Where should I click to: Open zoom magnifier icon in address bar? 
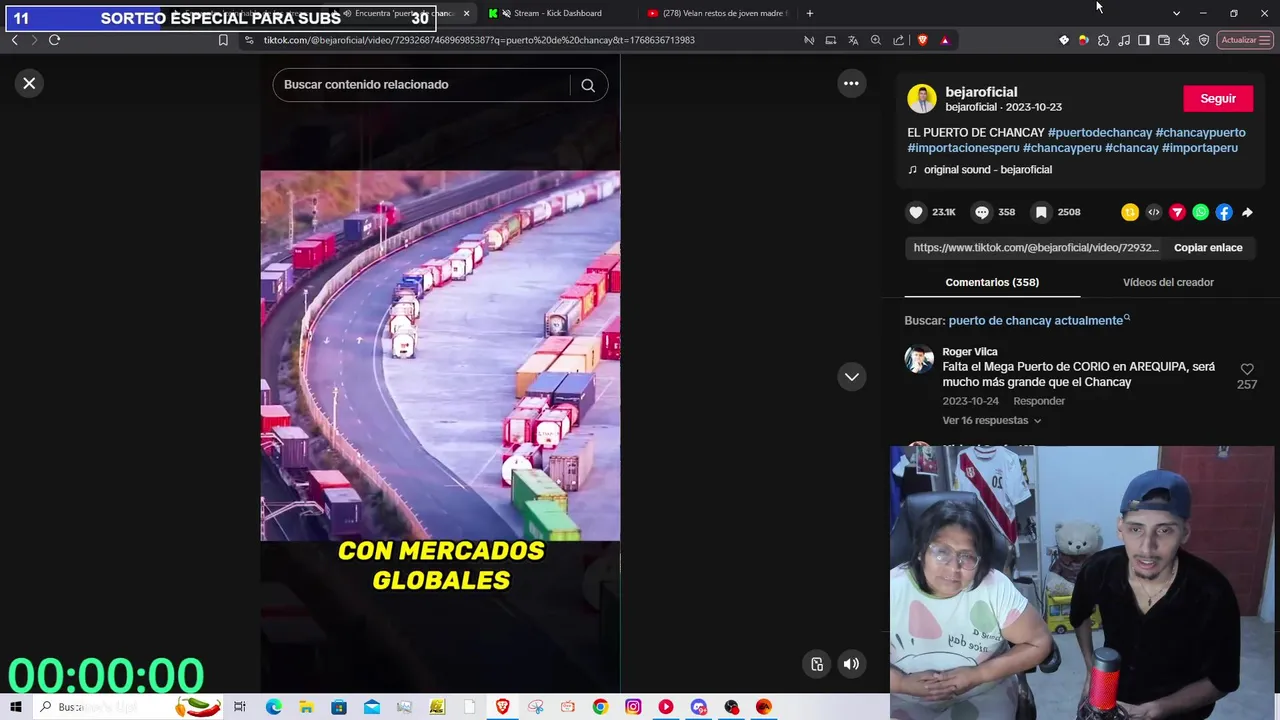click(876, 40)
